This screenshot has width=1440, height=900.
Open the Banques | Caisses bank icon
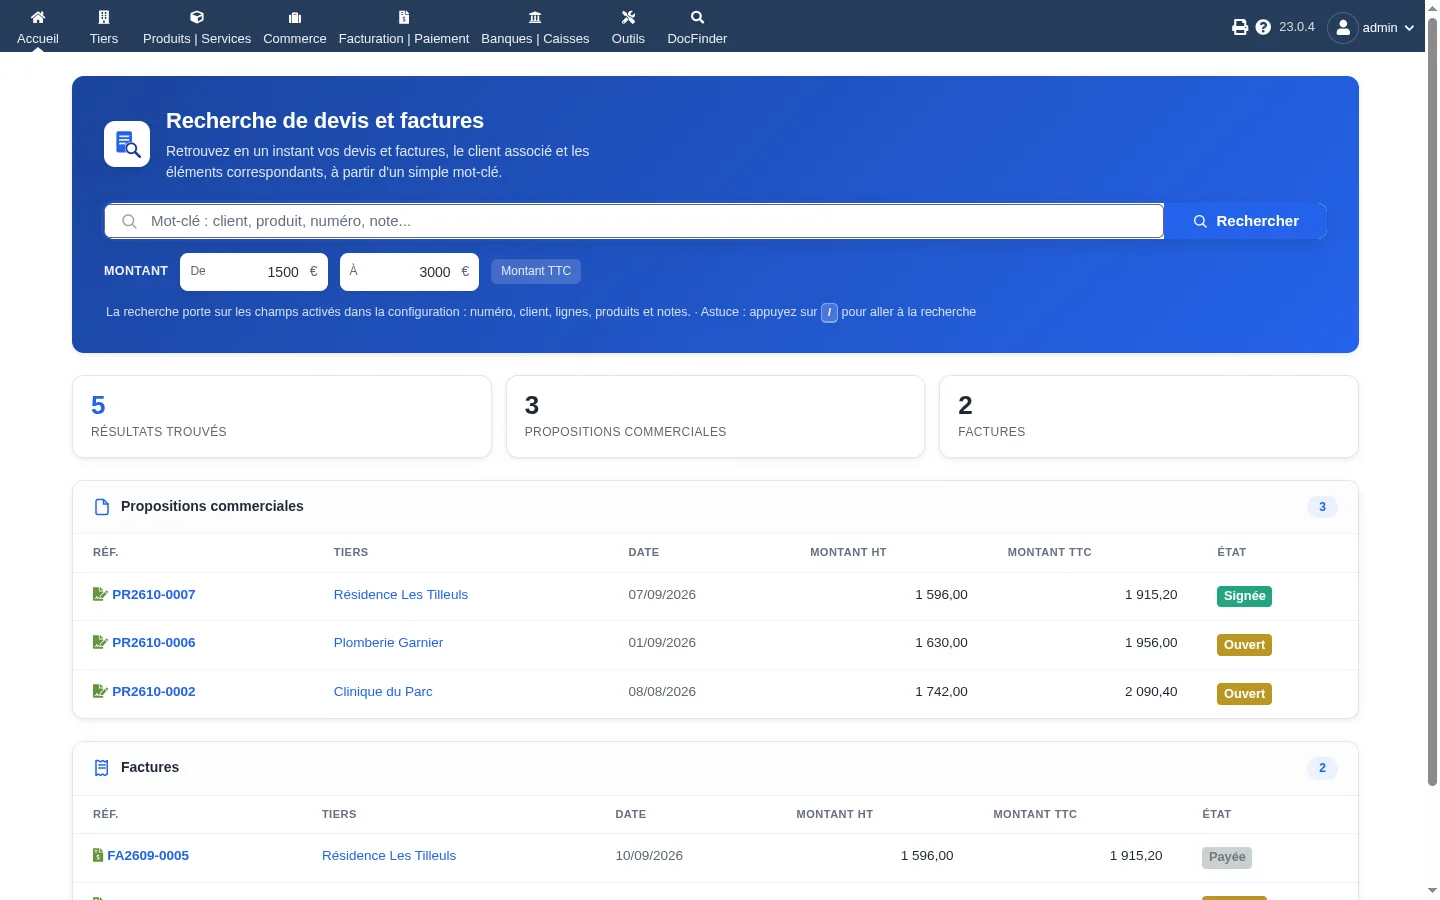tap(535, 17)
